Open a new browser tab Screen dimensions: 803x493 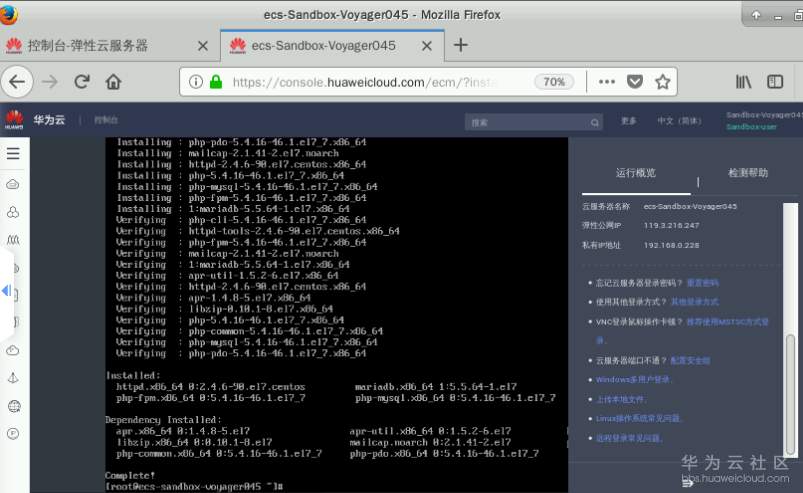click(460, 45)
